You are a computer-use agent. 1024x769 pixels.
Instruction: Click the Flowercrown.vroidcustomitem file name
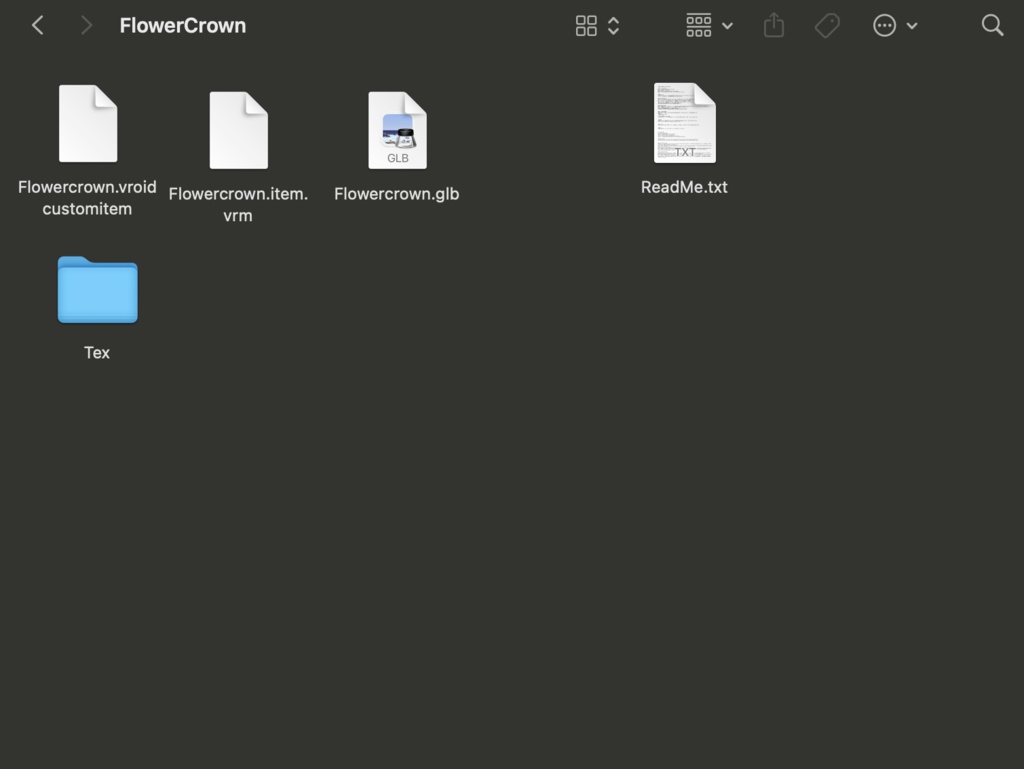(87, 198)
